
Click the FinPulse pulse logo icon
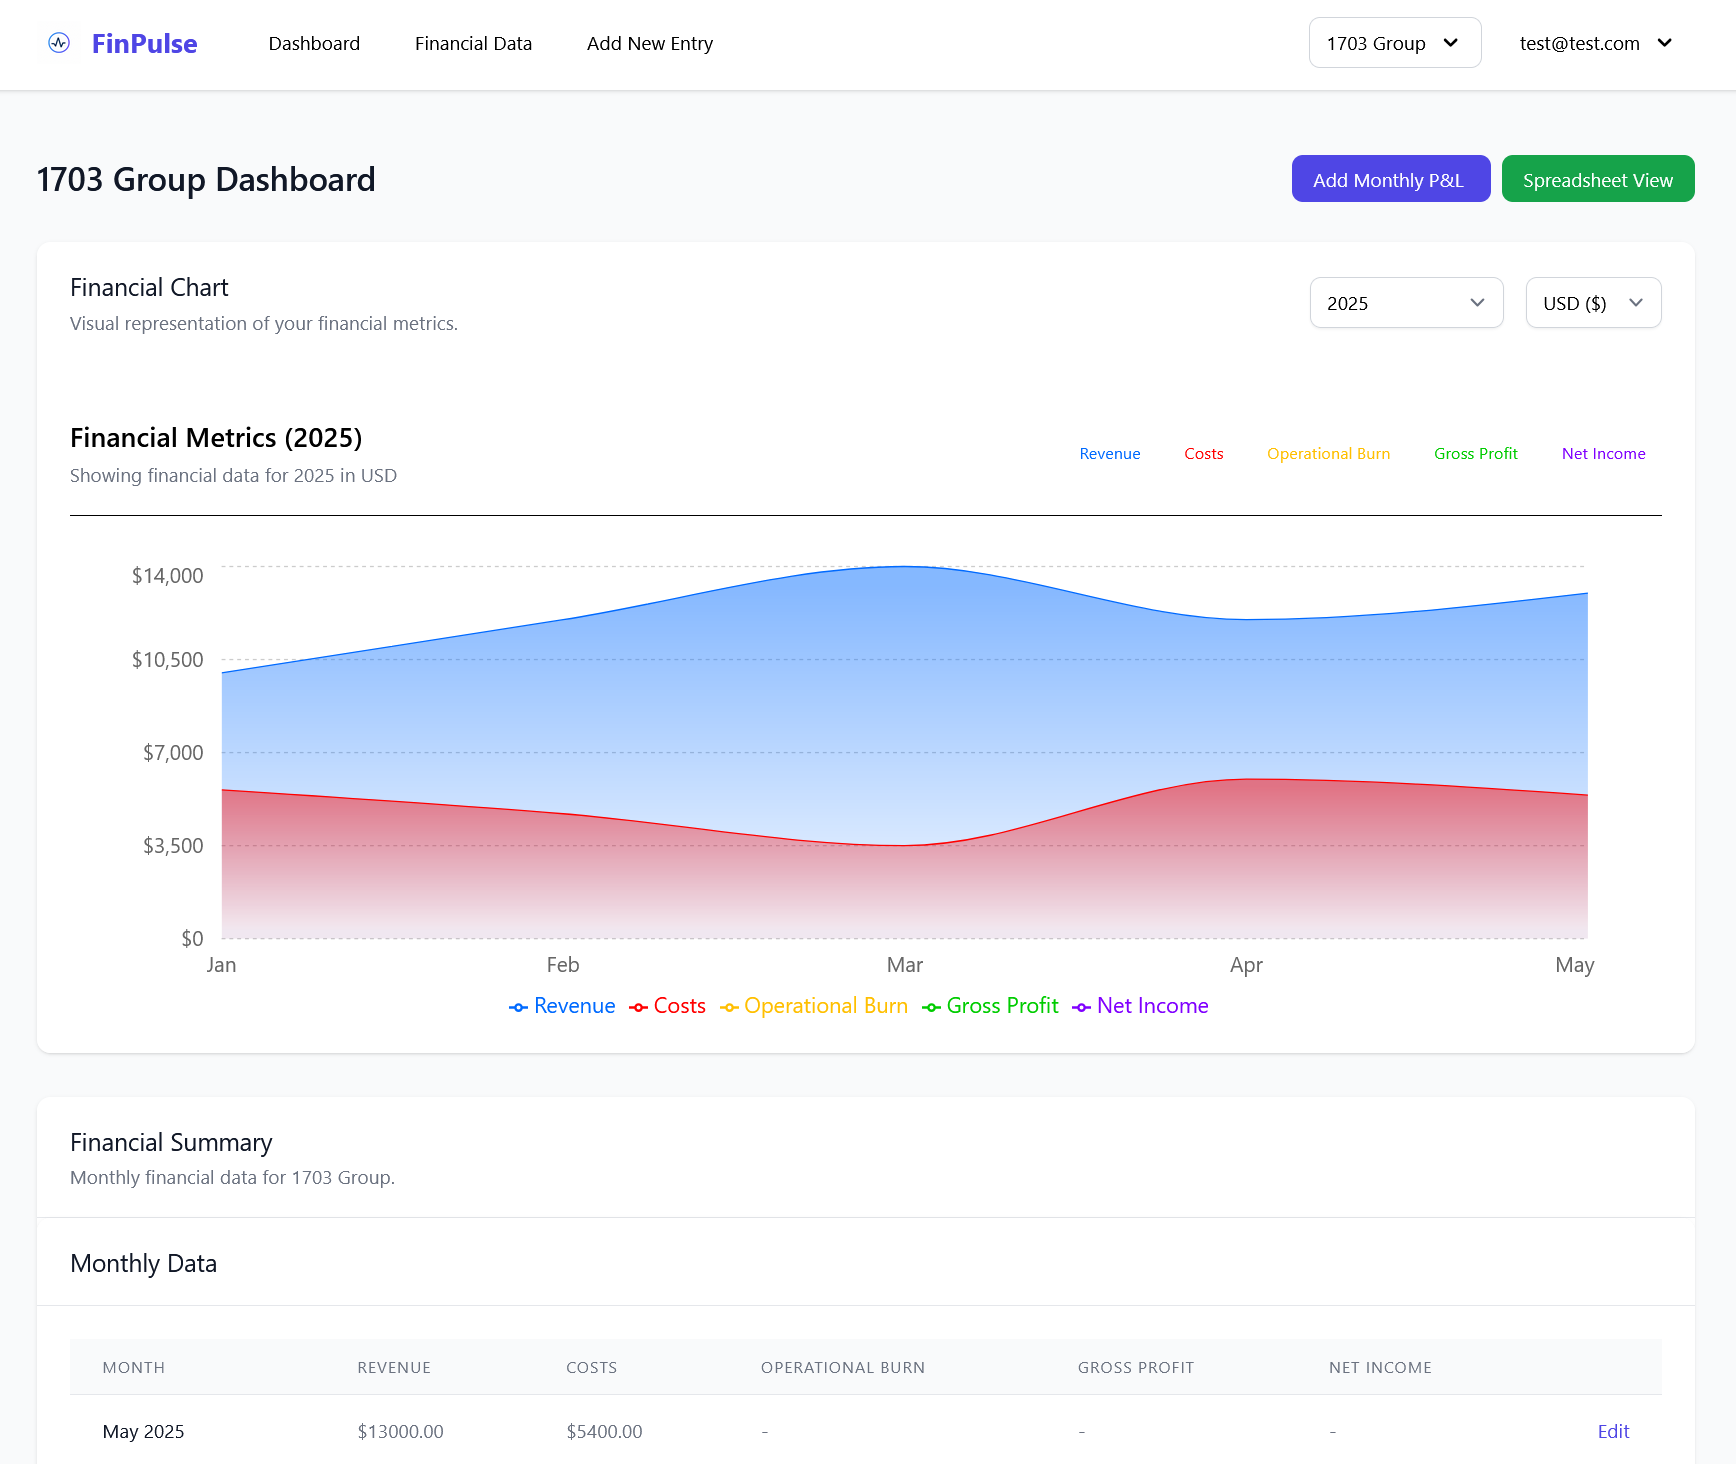click(59, 43)
